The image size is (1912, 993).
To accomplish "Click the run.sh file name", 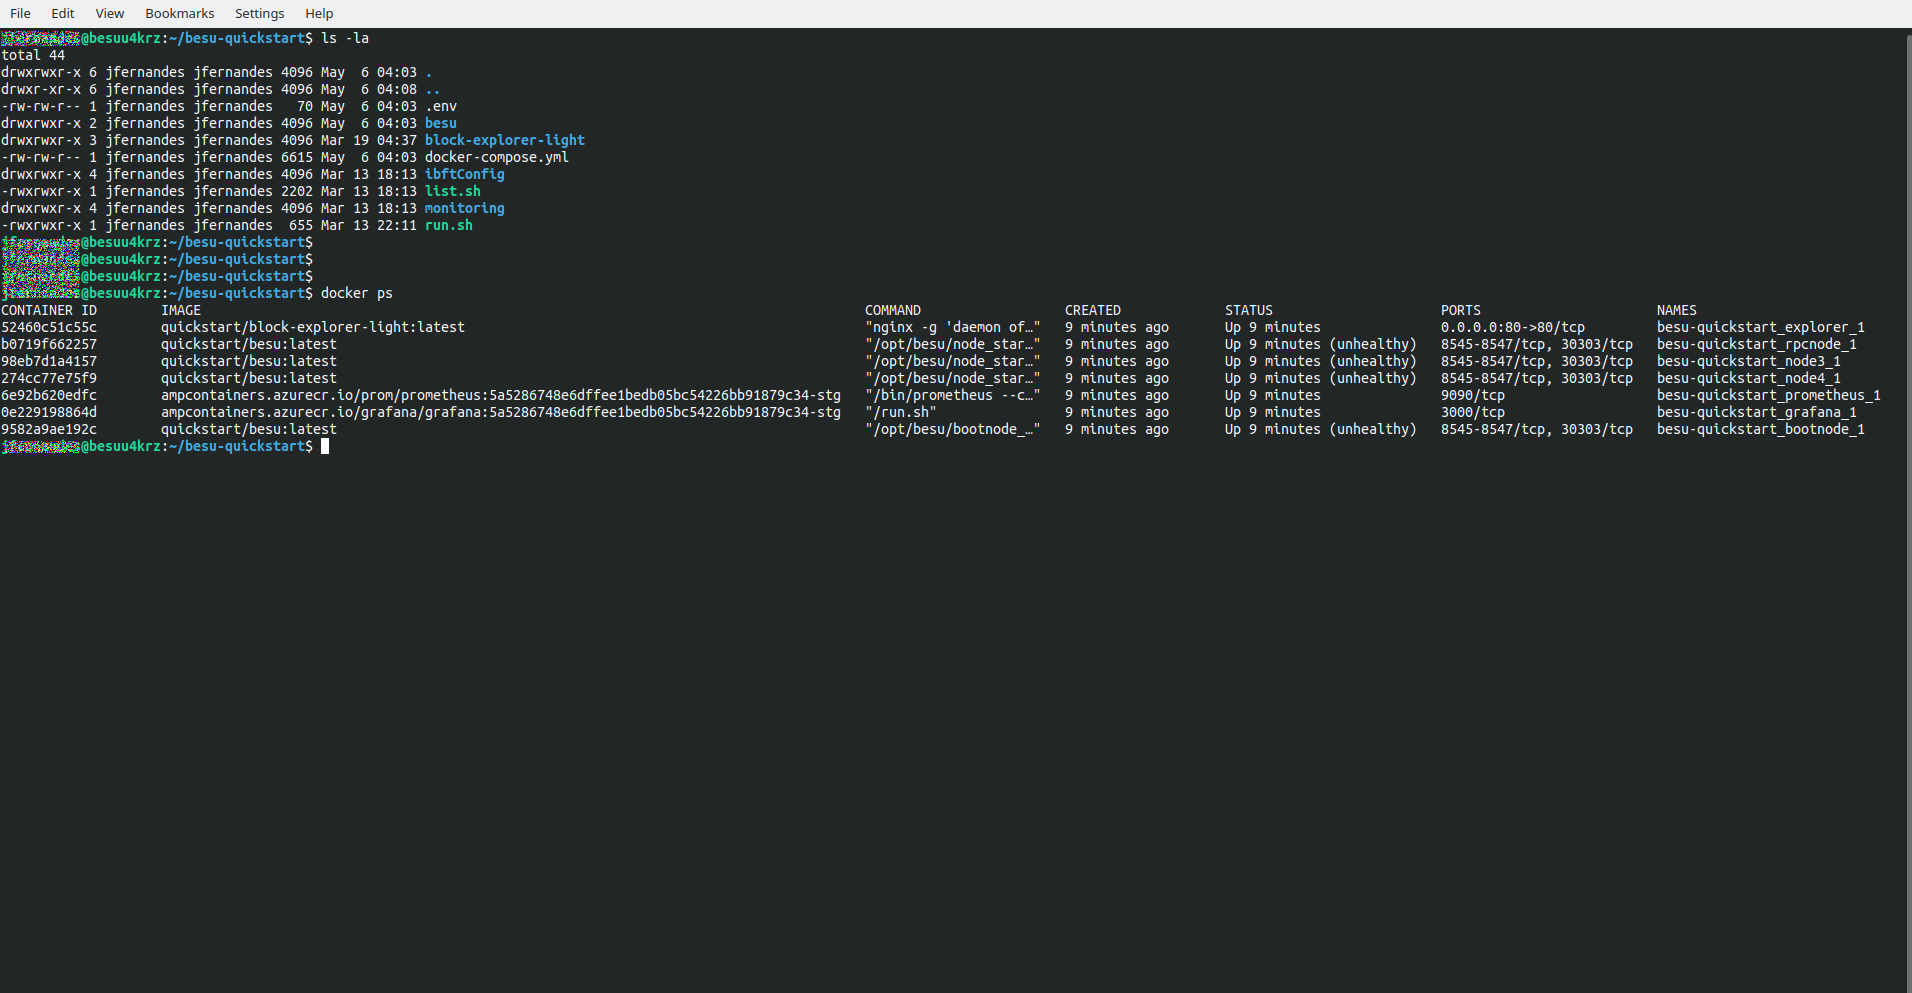I will coord(448,225).
